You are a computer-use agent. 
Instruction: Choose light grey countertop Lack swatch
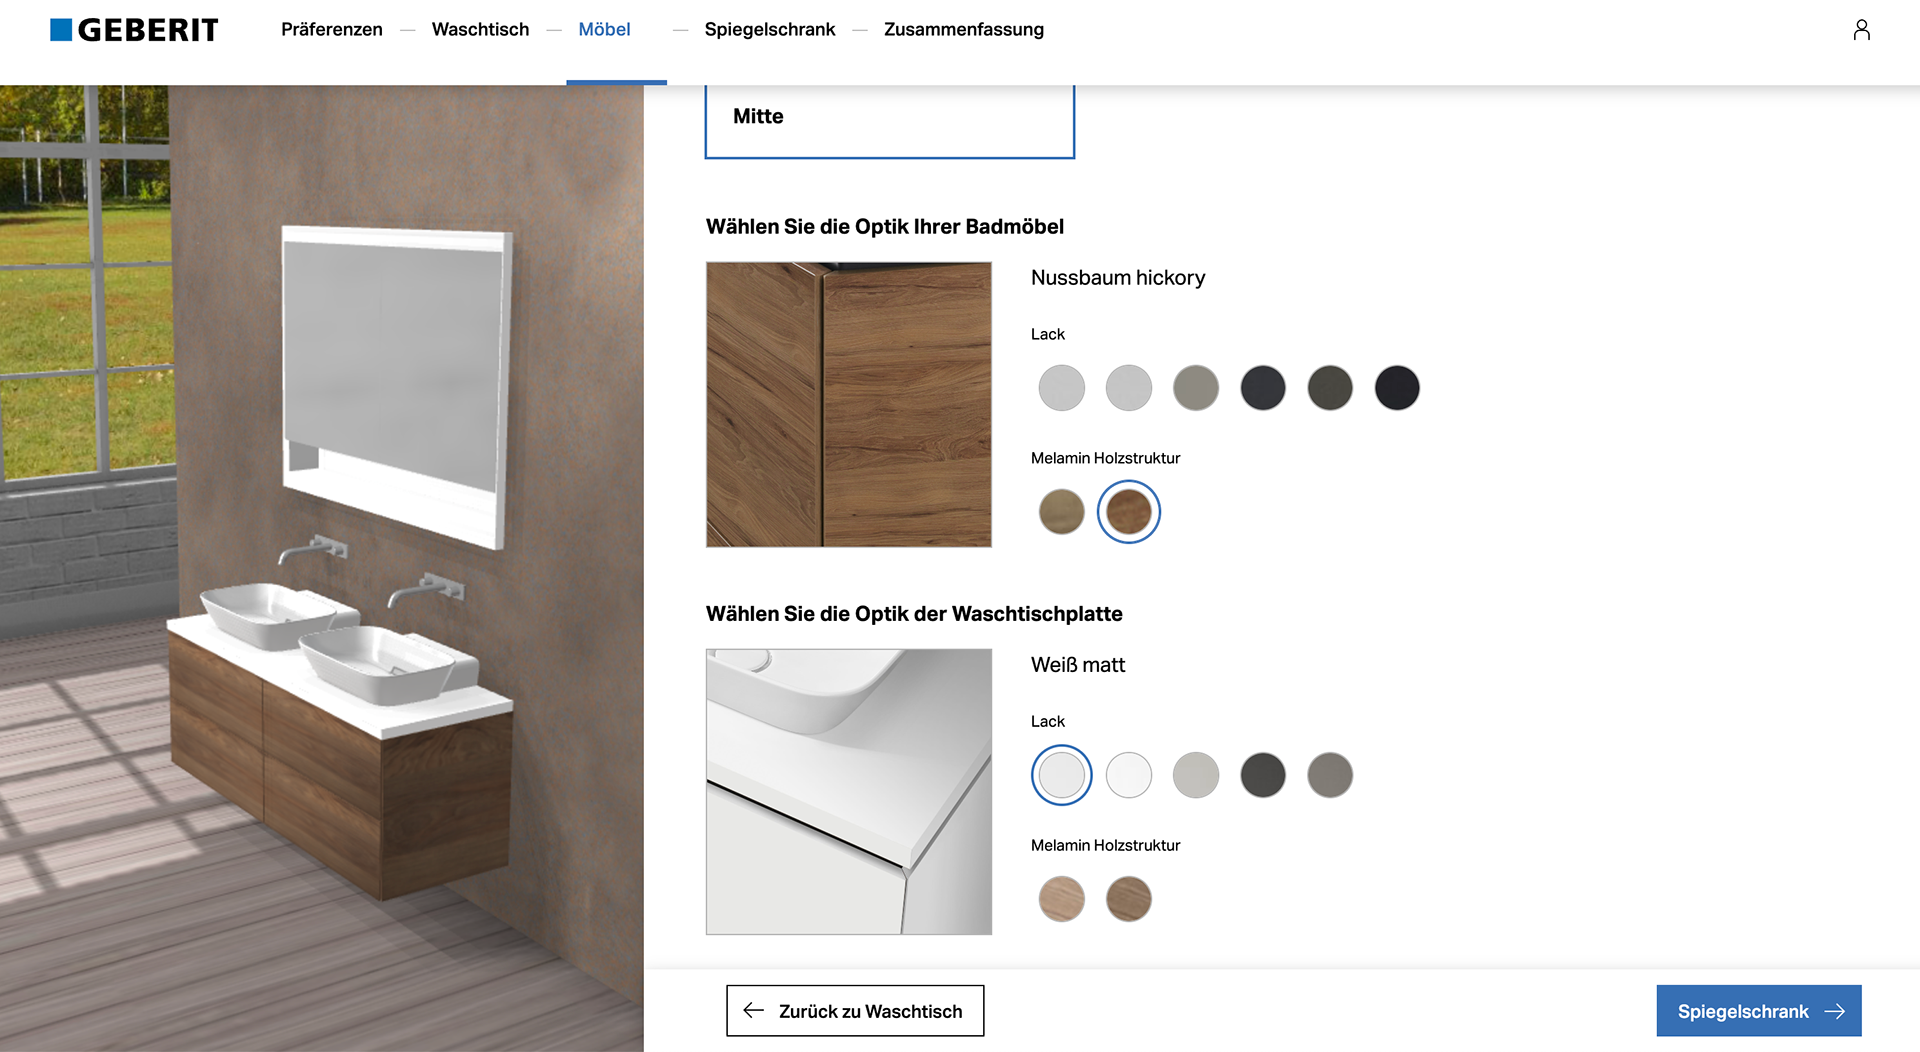pos(1195,775)
